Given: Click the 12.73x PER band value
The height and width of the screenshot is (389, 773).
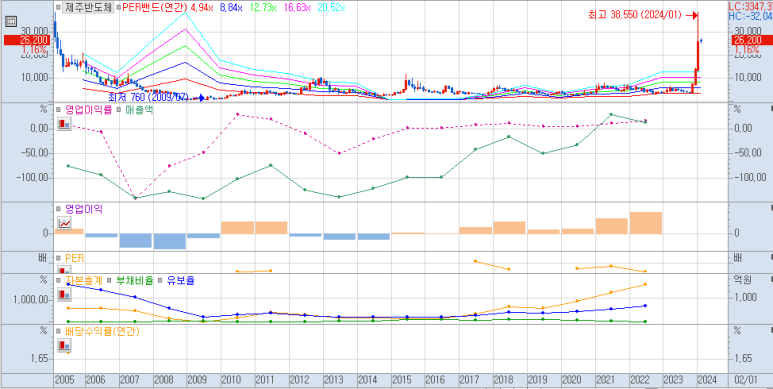Looking at the screenshot, I should (x=264, y=7).
